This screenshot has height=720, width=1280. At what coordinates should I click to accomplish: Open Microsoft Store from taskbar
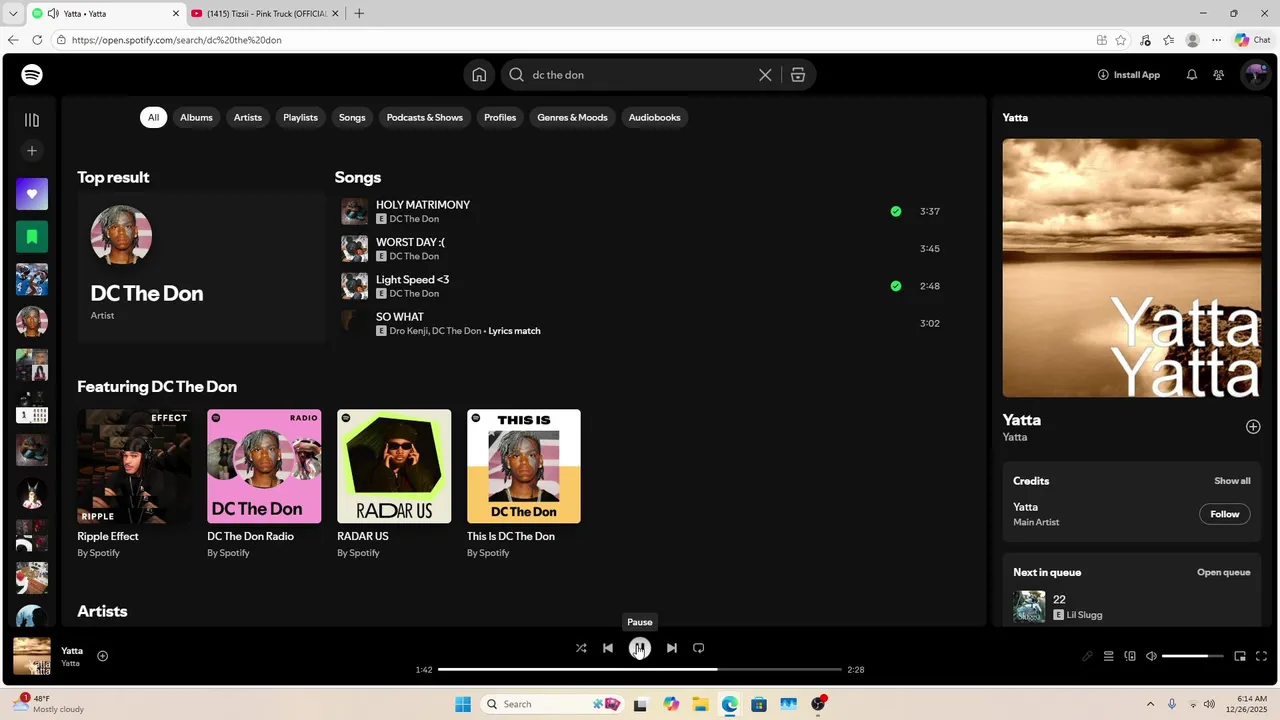click(759, 704)
